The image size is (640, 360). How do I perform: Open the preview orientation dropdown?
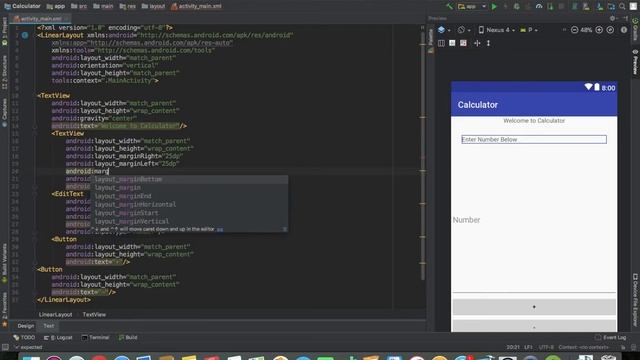point(464,30)
